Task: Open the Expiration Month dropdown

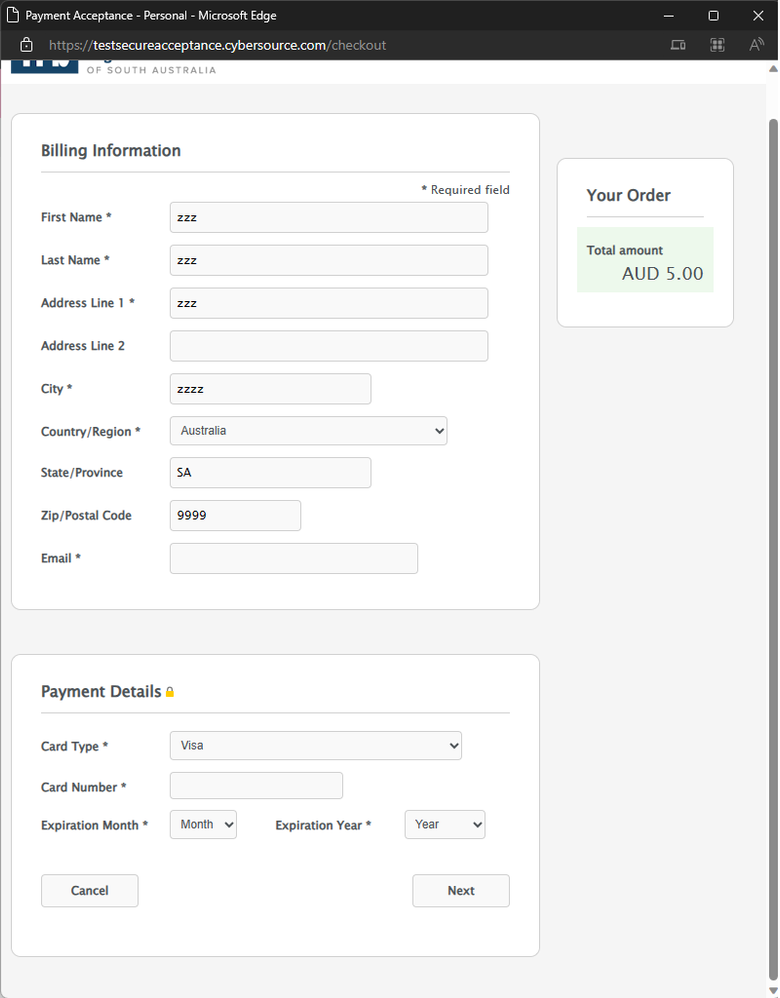Action: click(203, 825)
